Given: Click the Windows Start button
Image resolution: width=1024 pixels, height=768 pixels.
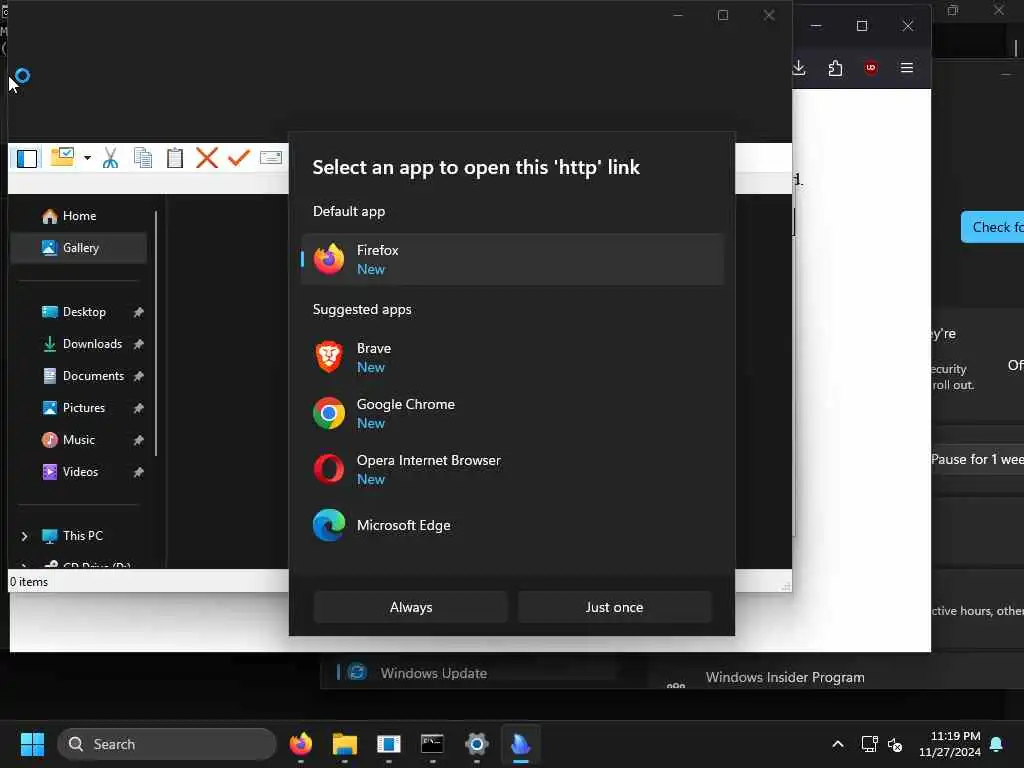Looking at the screenshot, I should pyautogui.click(x=32, y=744).
